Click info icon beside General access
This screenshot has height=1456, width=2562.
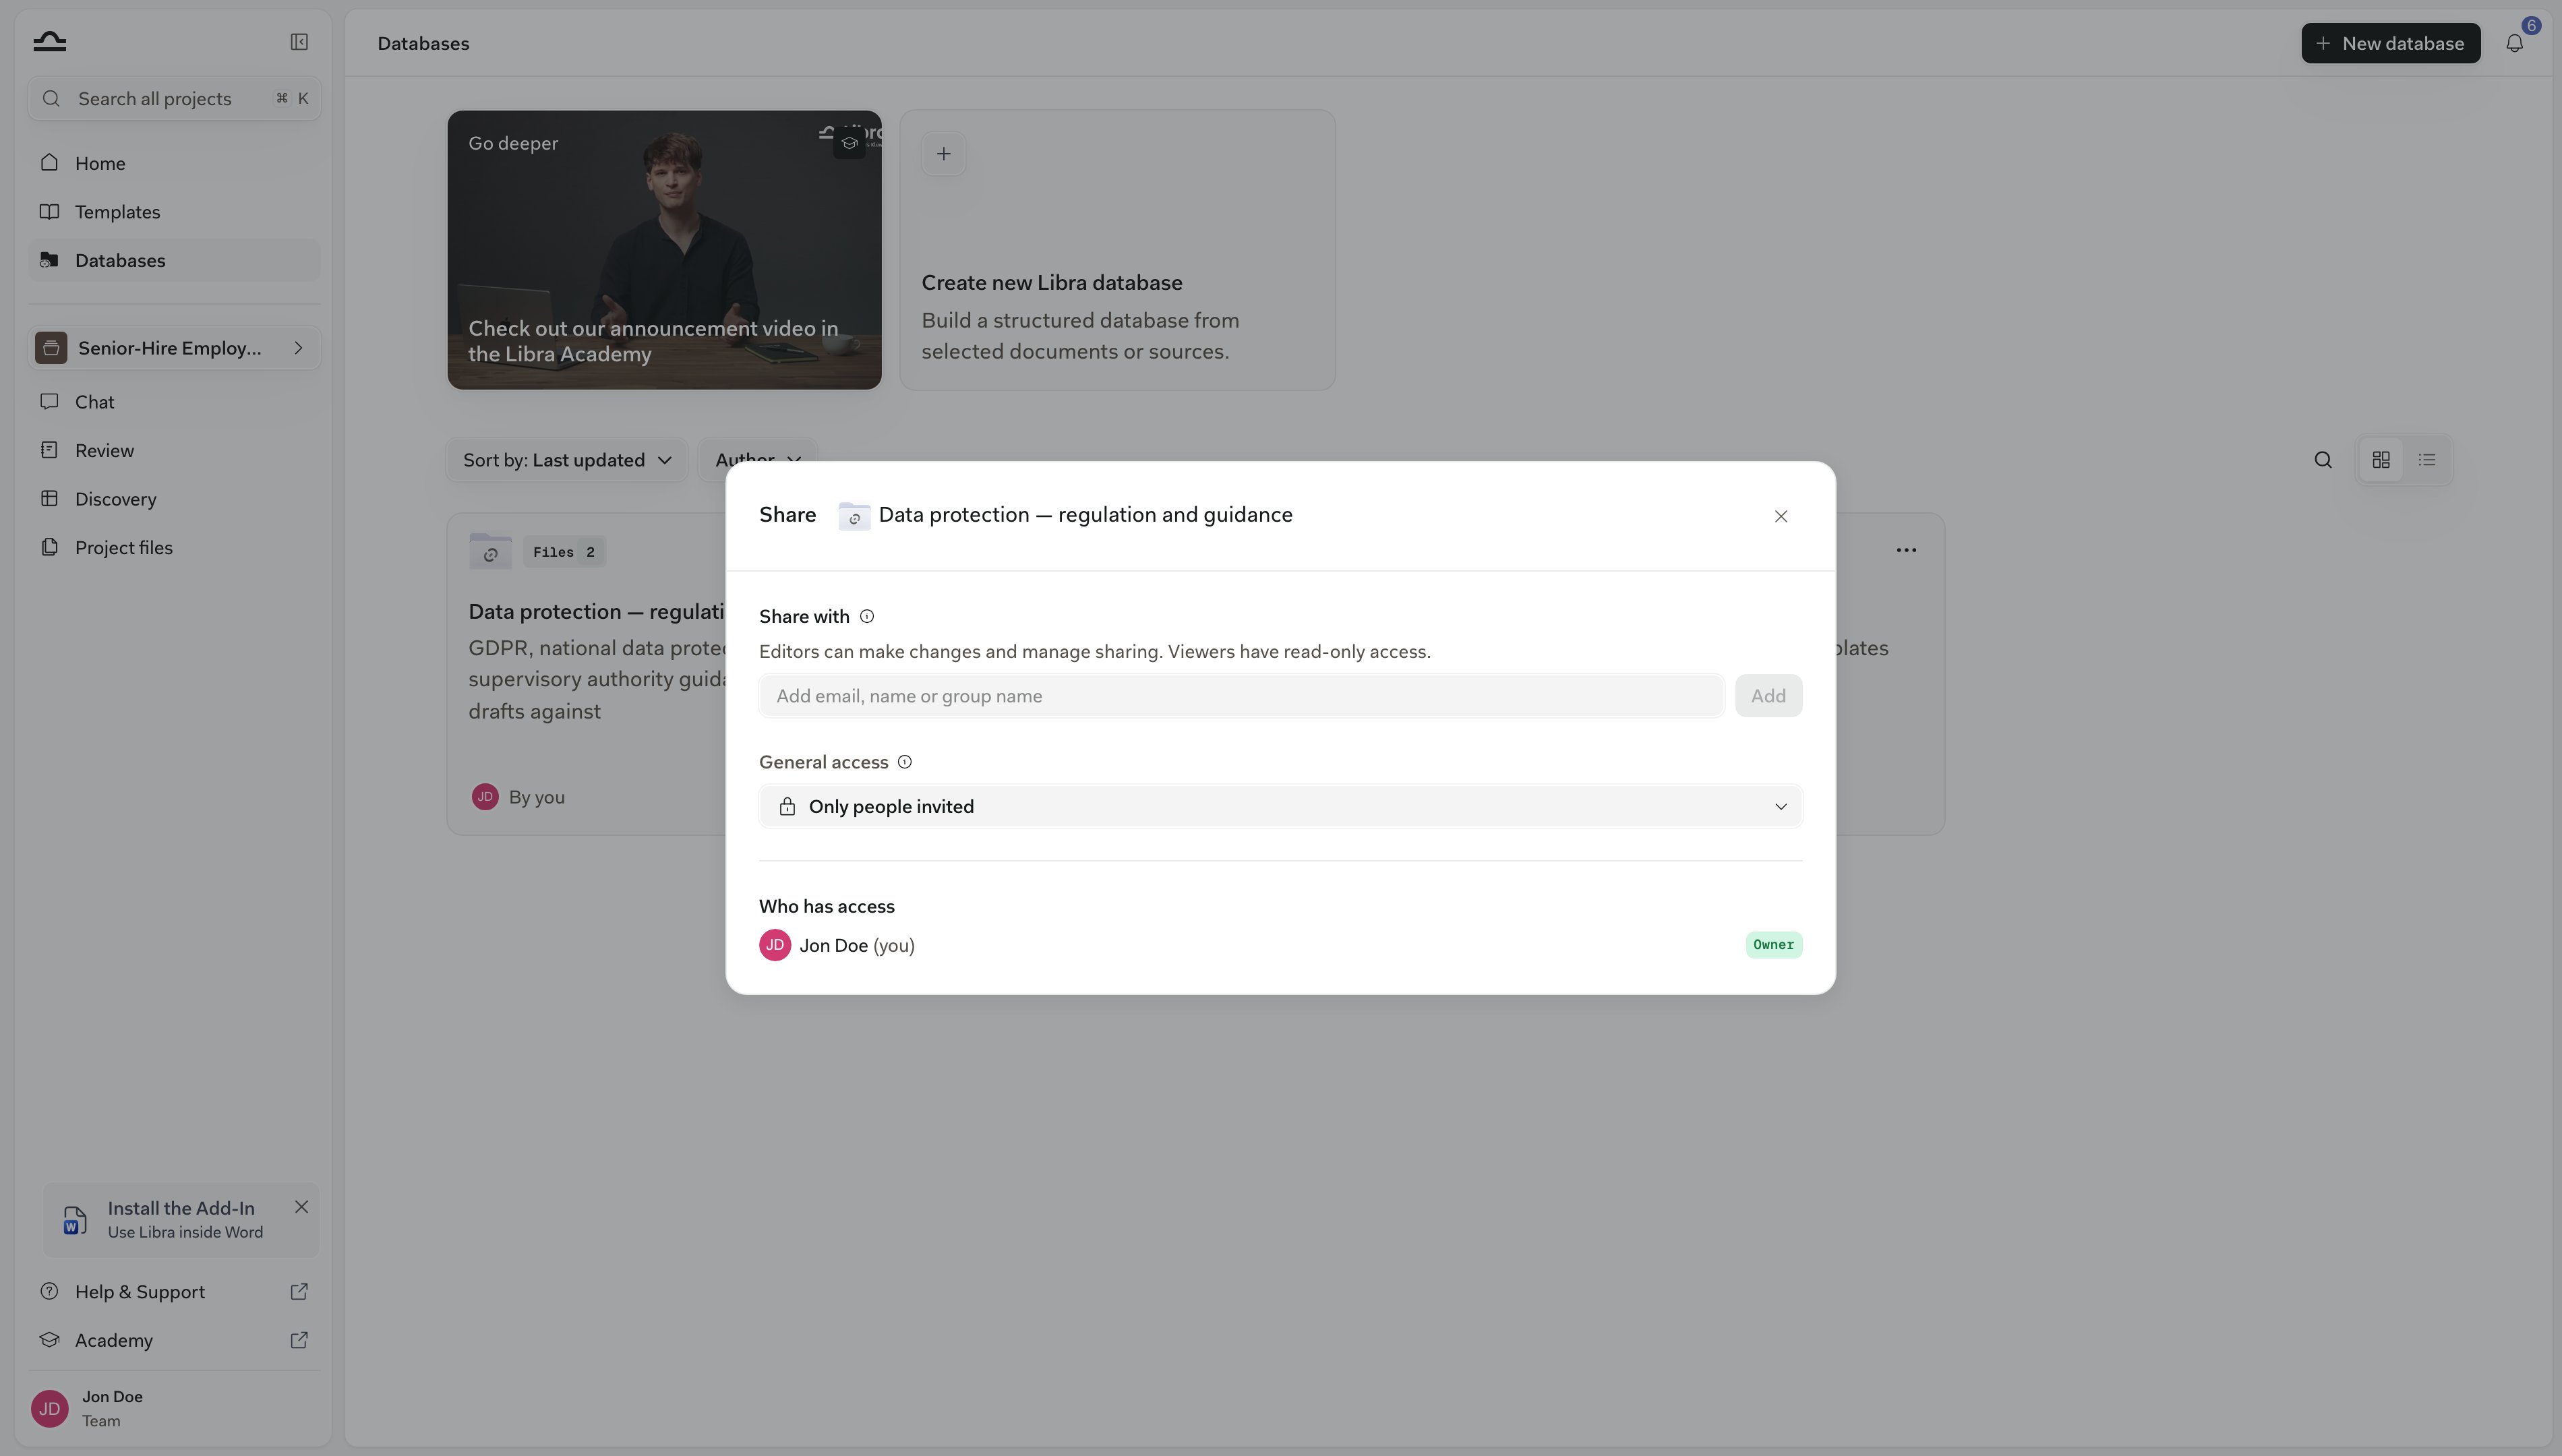[x=905, y=762]
